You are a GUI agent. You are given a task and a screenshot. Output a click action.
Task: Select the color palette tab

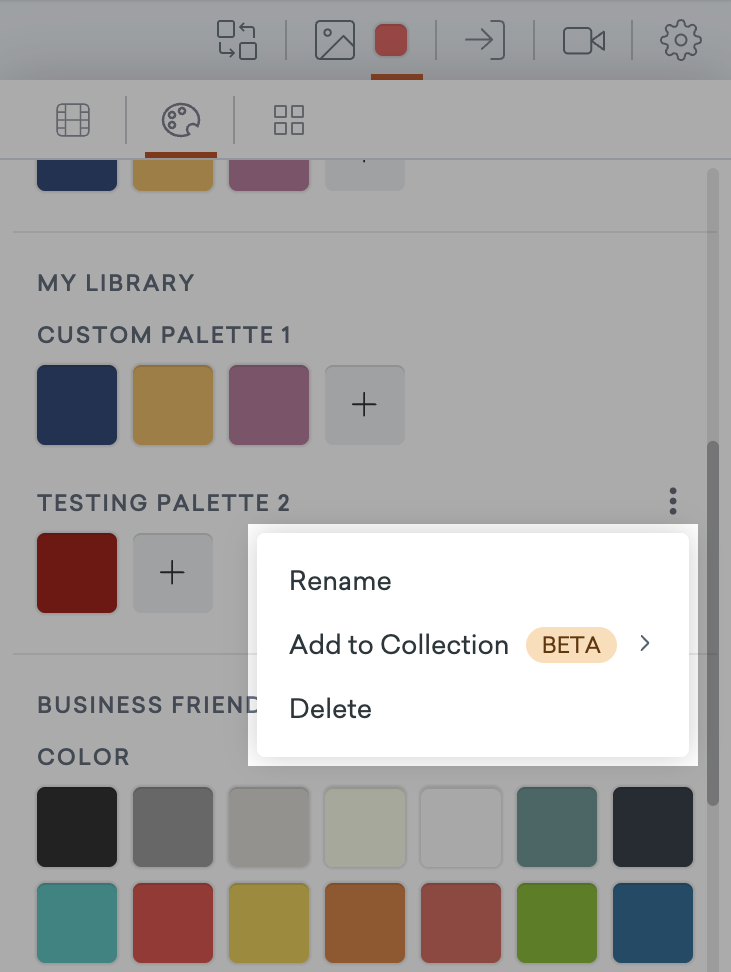(181, 120)
